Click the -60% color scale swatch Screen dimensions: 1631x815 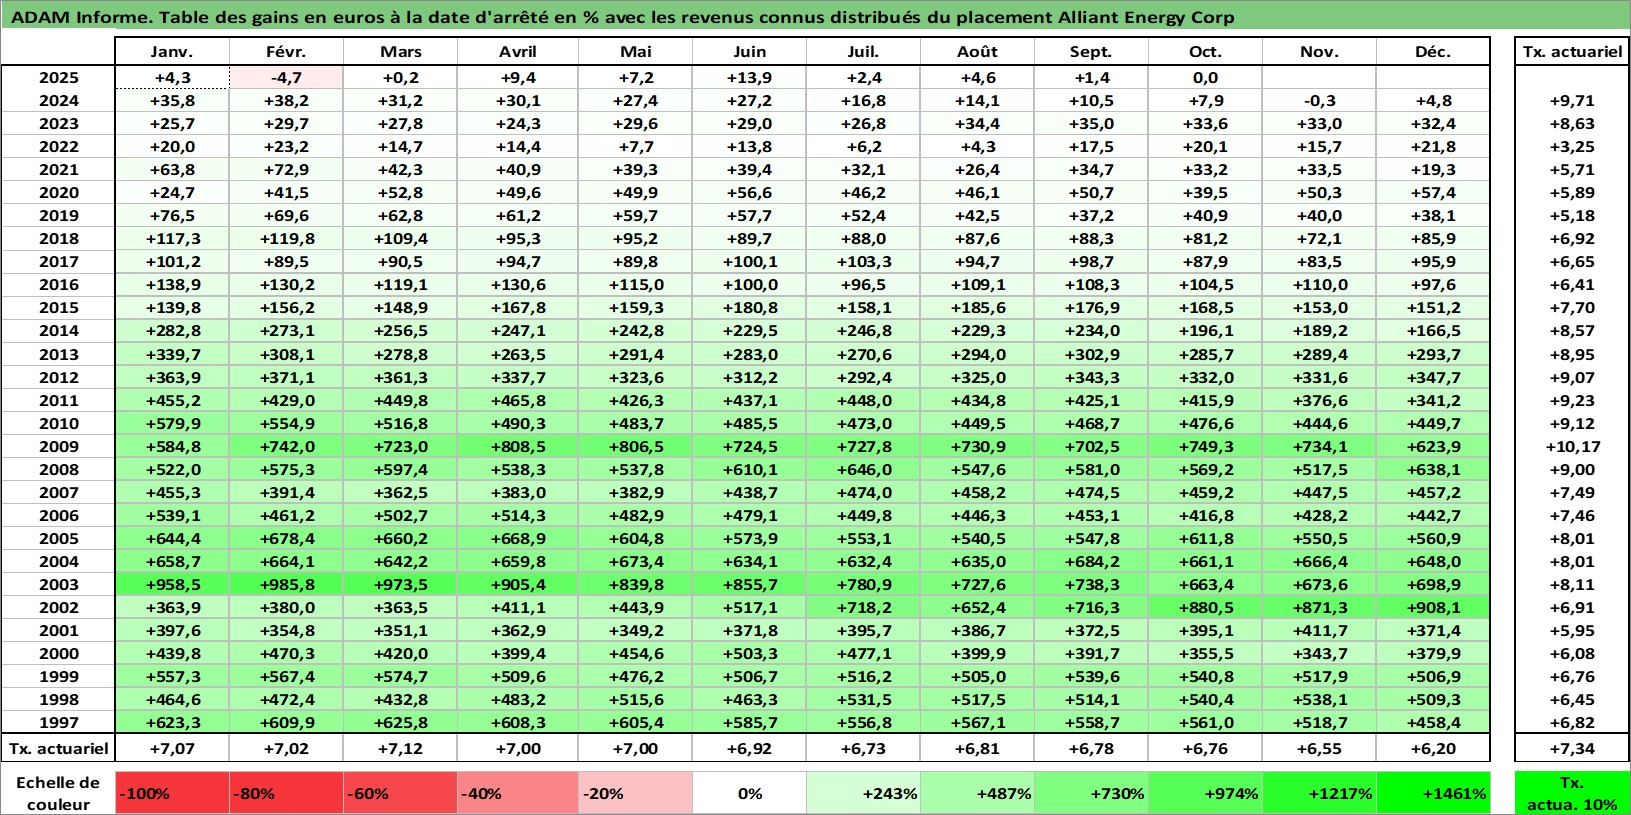coord(401,793)
